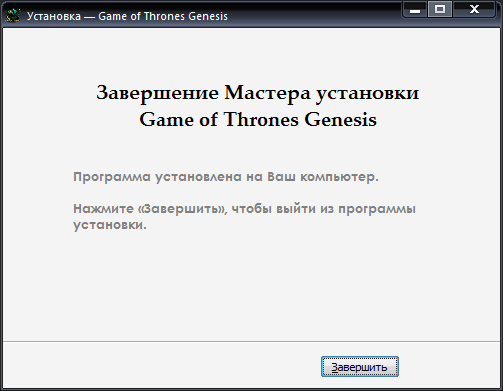
Task: Maximize the Установка installer window
Action: (x=440, y=9)
